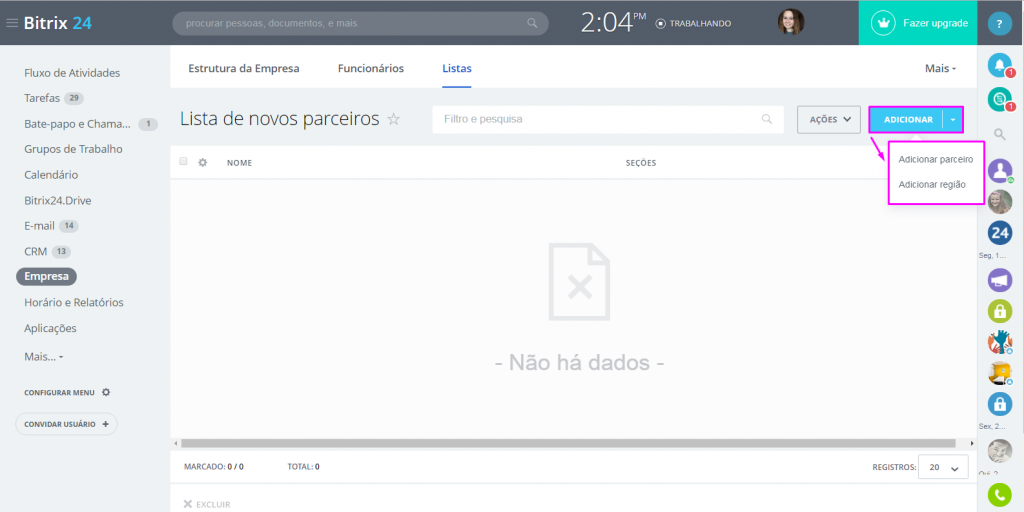Click the gear icon beside Configurar Menu

click(x=106, y=392)
